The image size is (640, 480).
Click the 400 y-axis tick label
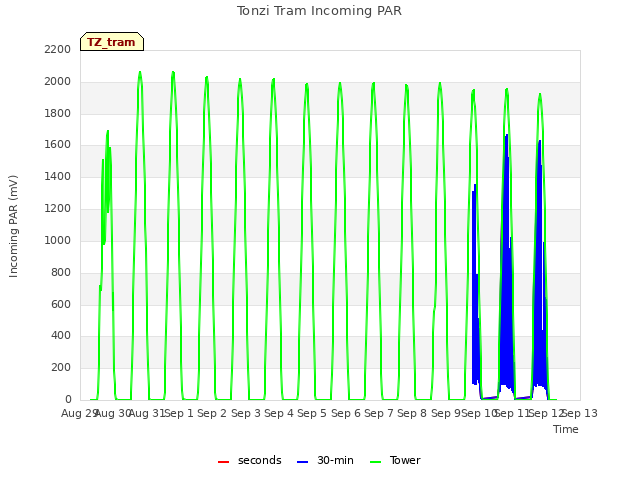61,336
